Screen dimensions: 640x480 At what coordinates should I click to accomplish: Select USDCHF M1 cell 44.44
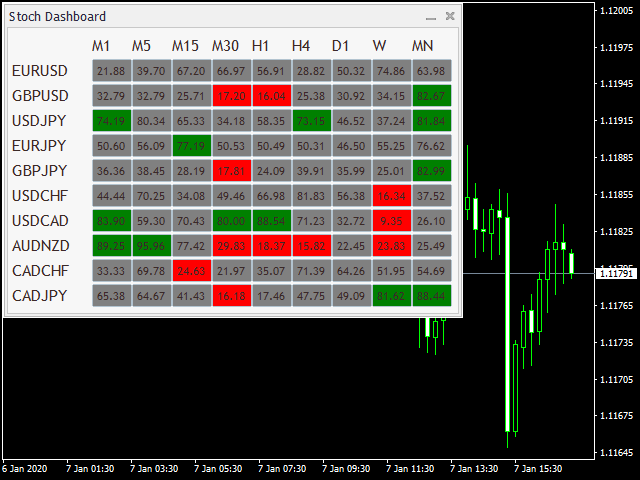tap(111, 196)
